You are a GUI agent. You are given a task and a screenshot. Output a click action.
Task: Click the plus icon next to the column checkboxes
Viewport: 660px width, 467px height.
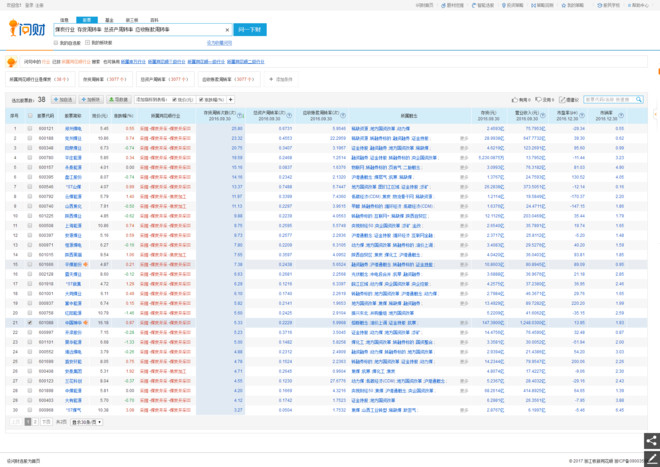(231, 100)
